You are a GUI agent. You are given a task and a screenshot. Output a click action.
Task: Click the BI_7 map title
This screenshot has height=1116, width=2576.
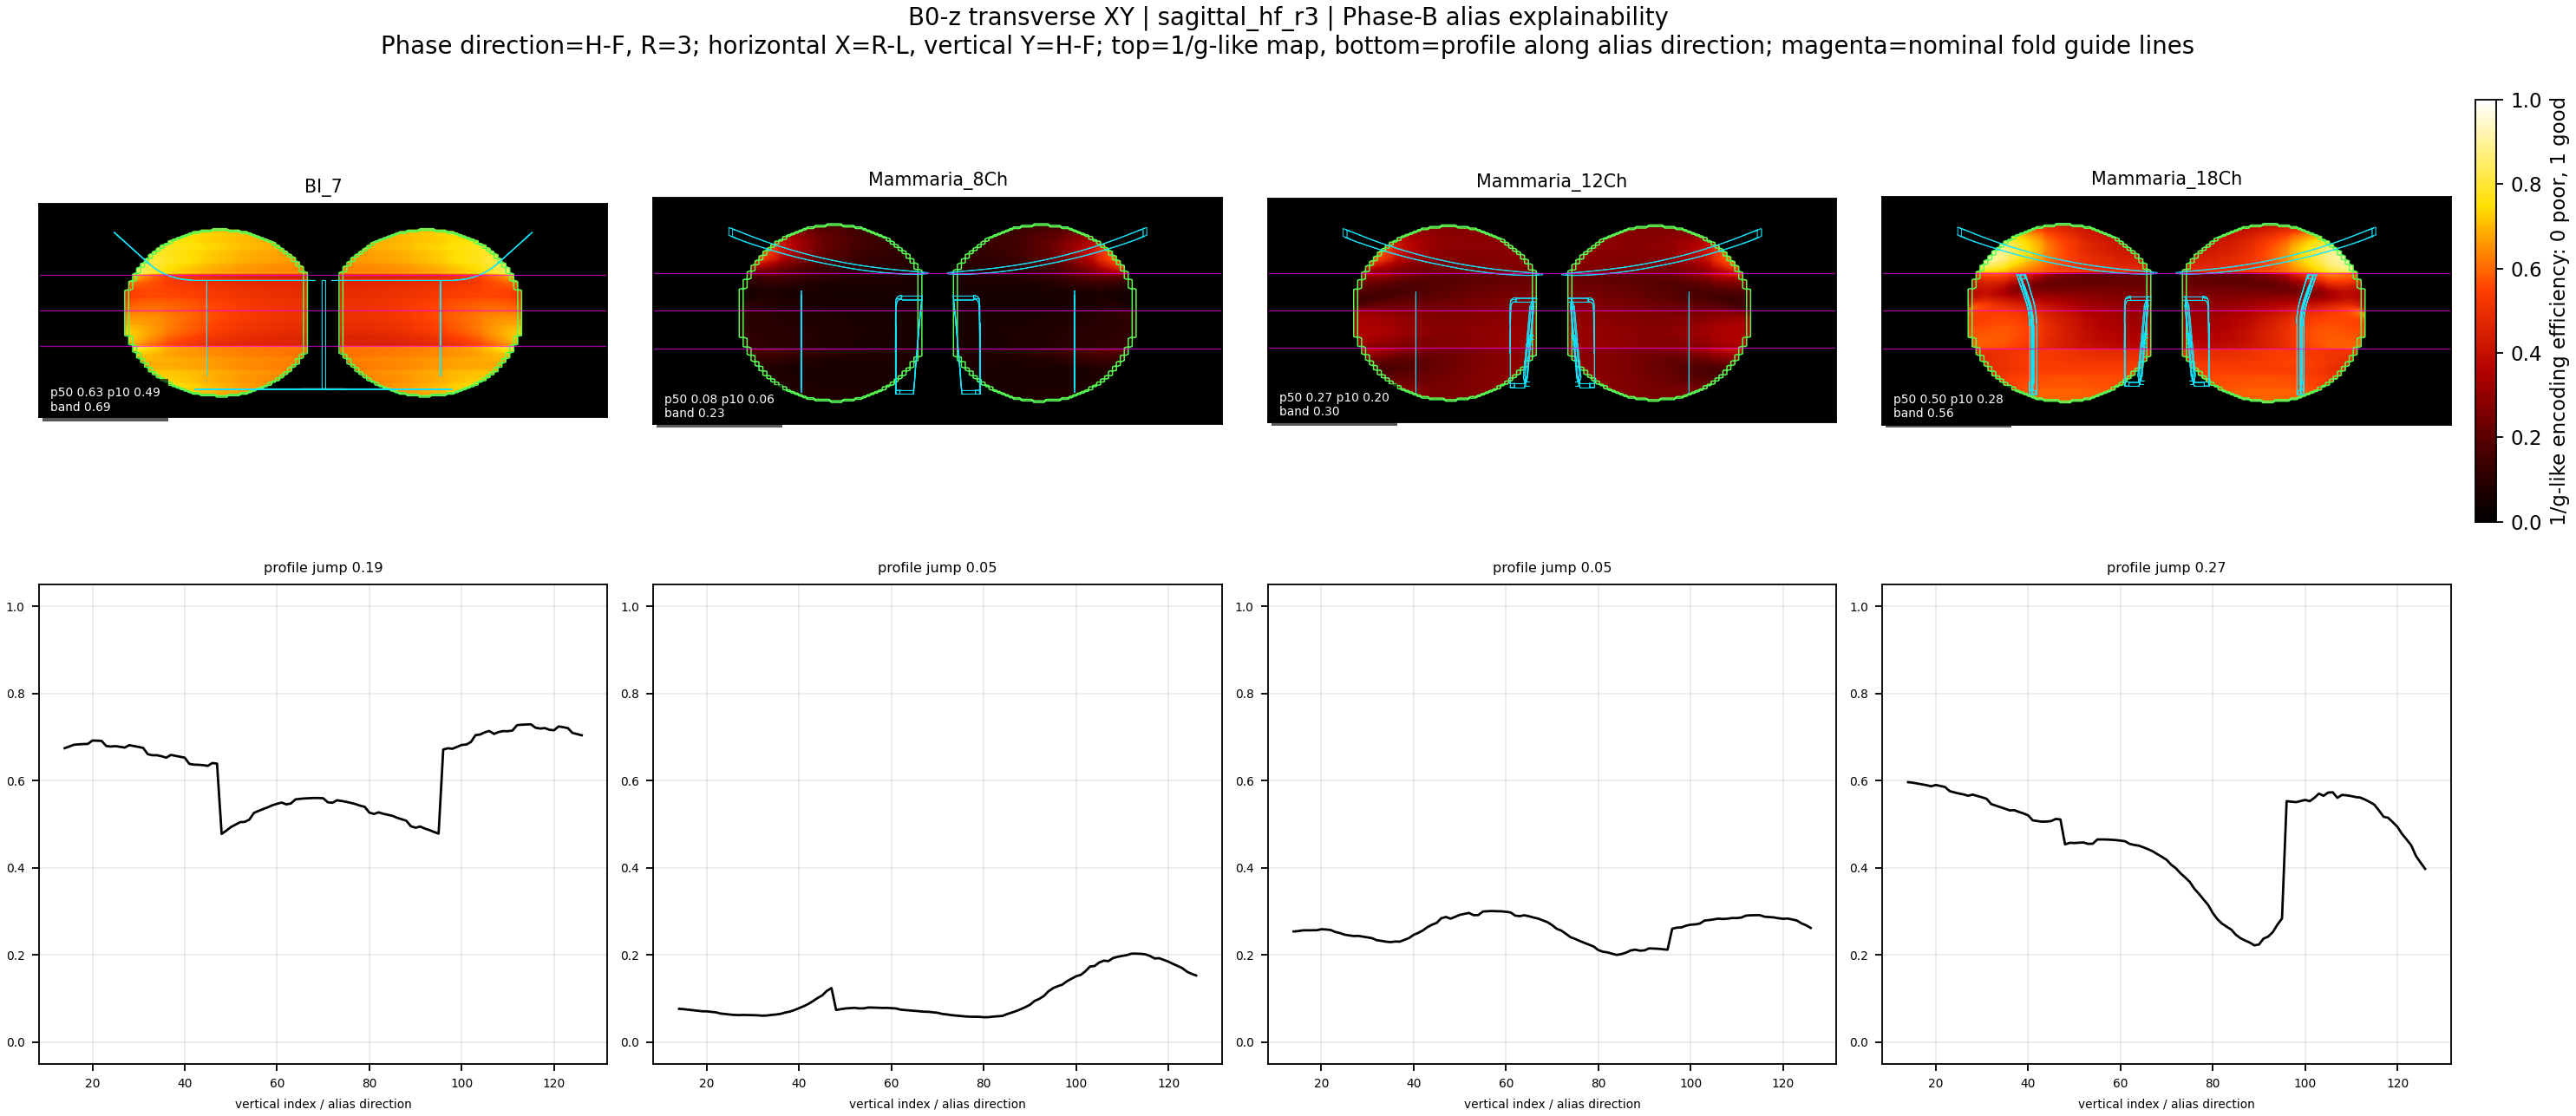click(x=323, y=186)
